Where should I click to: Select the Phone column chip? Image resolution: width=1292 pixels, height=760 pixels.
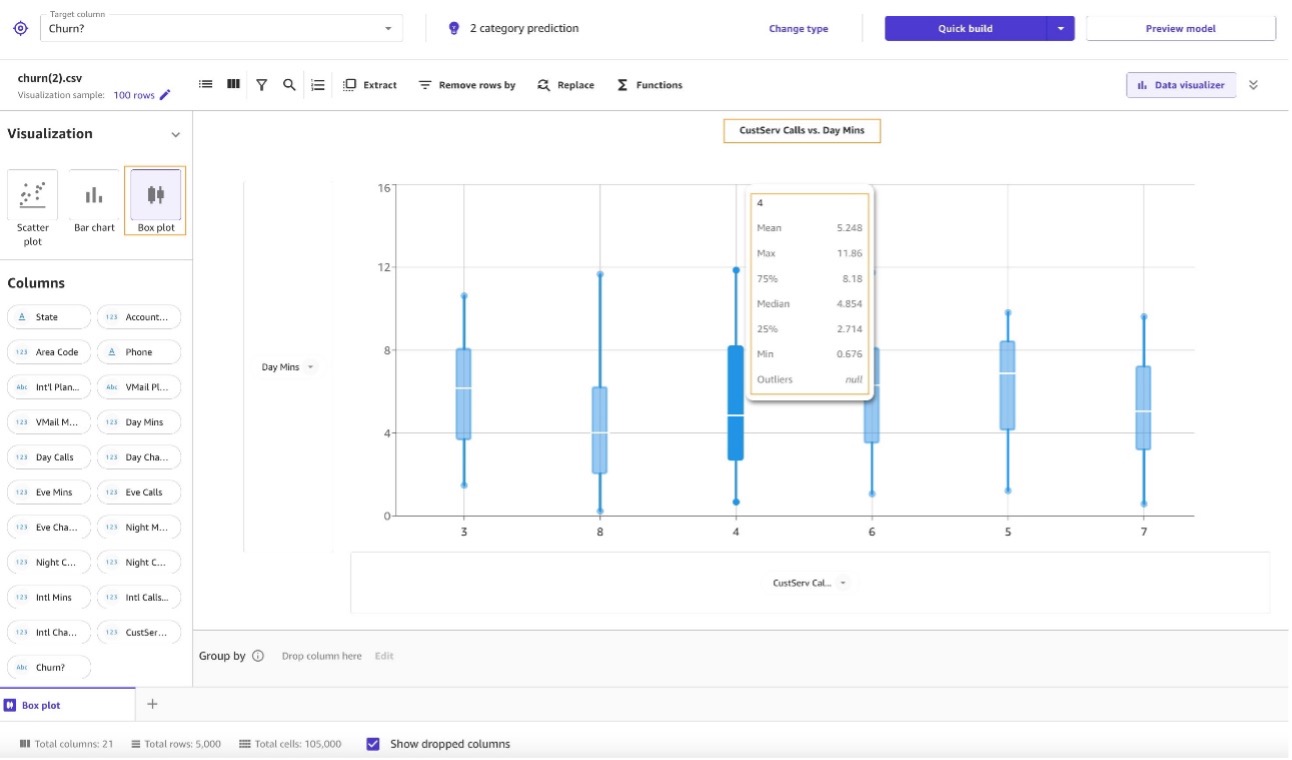[x=139, y=352]
